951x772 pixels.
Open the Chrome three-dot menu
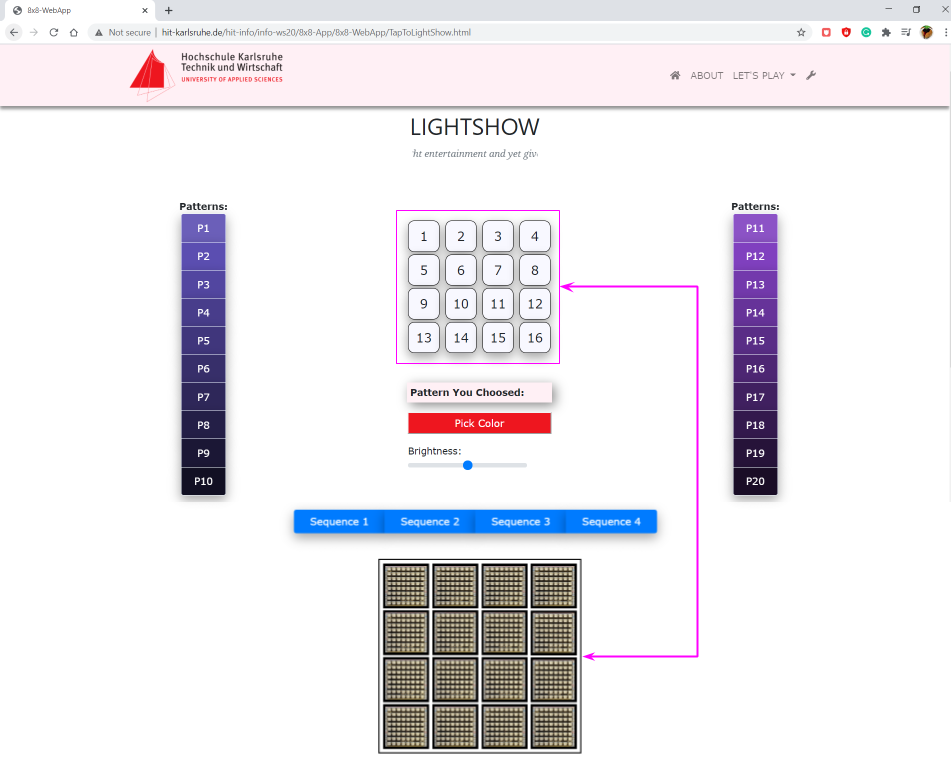tap(945, 32)
